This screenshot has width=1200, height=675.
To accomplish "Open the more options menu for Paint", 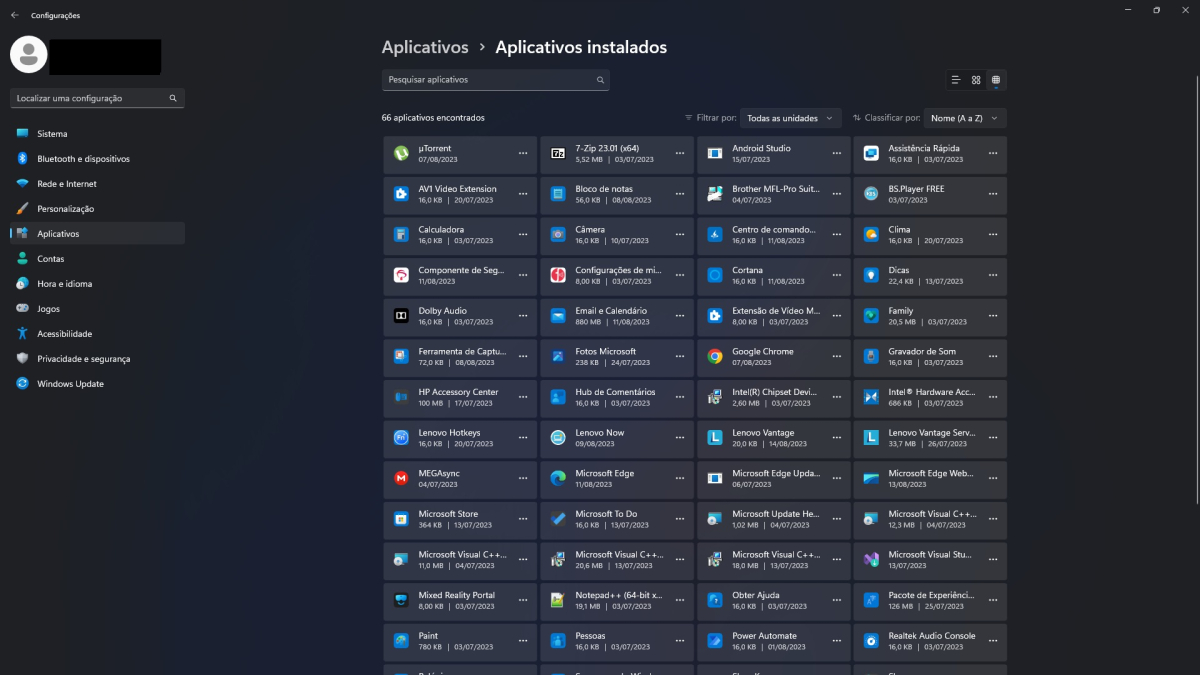I will coord(523,641).
